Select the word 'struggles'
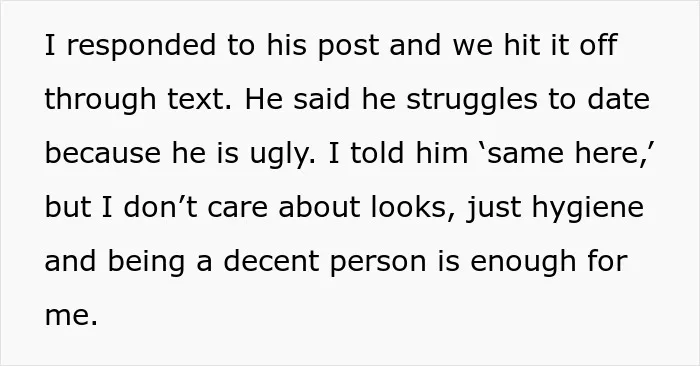Viewport: 700px width, 366px height. [x=472, y=100]
